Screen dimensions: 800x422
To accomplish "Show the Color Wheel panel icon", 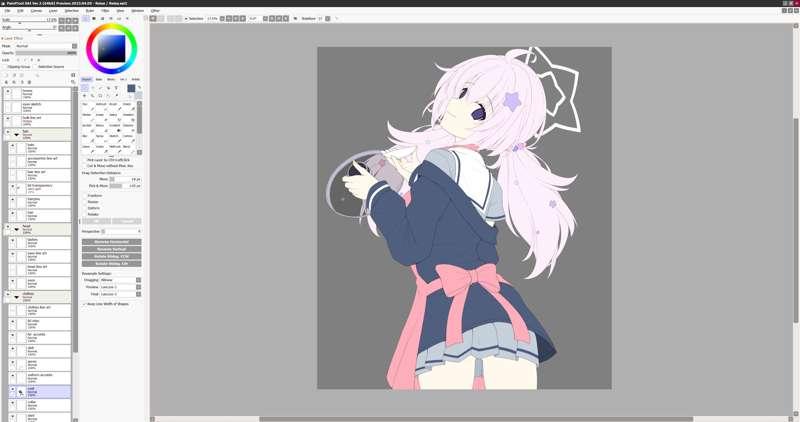I will click(x=86, y=18).
